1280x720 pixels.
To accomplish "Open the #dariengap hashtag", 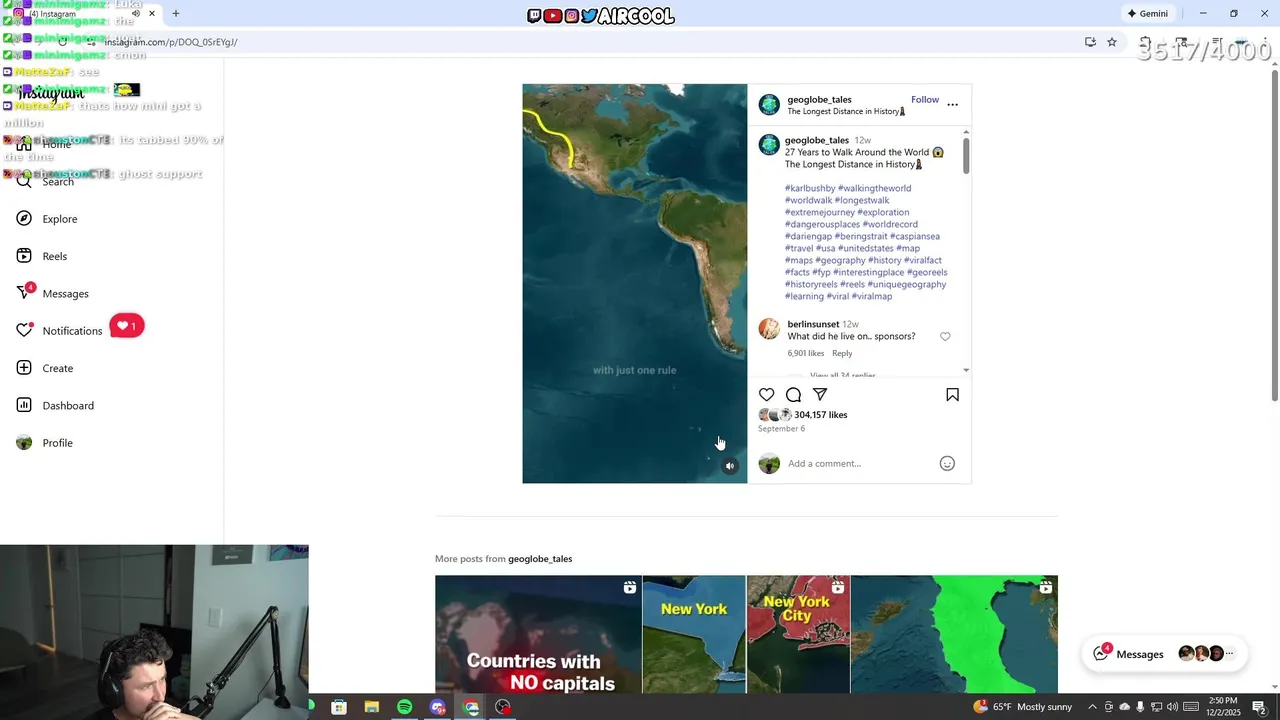I will pos(808,237).
